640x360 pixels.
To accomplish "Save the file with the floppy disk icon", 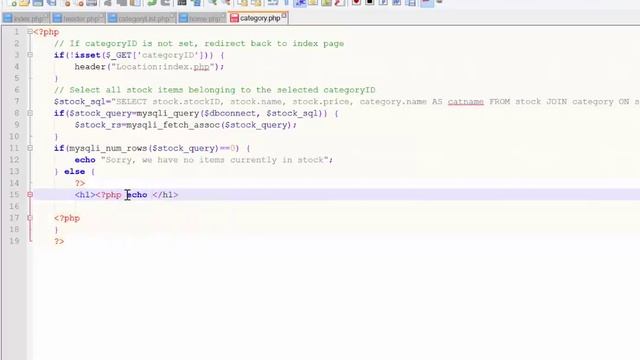I will [x=38, y=3].
